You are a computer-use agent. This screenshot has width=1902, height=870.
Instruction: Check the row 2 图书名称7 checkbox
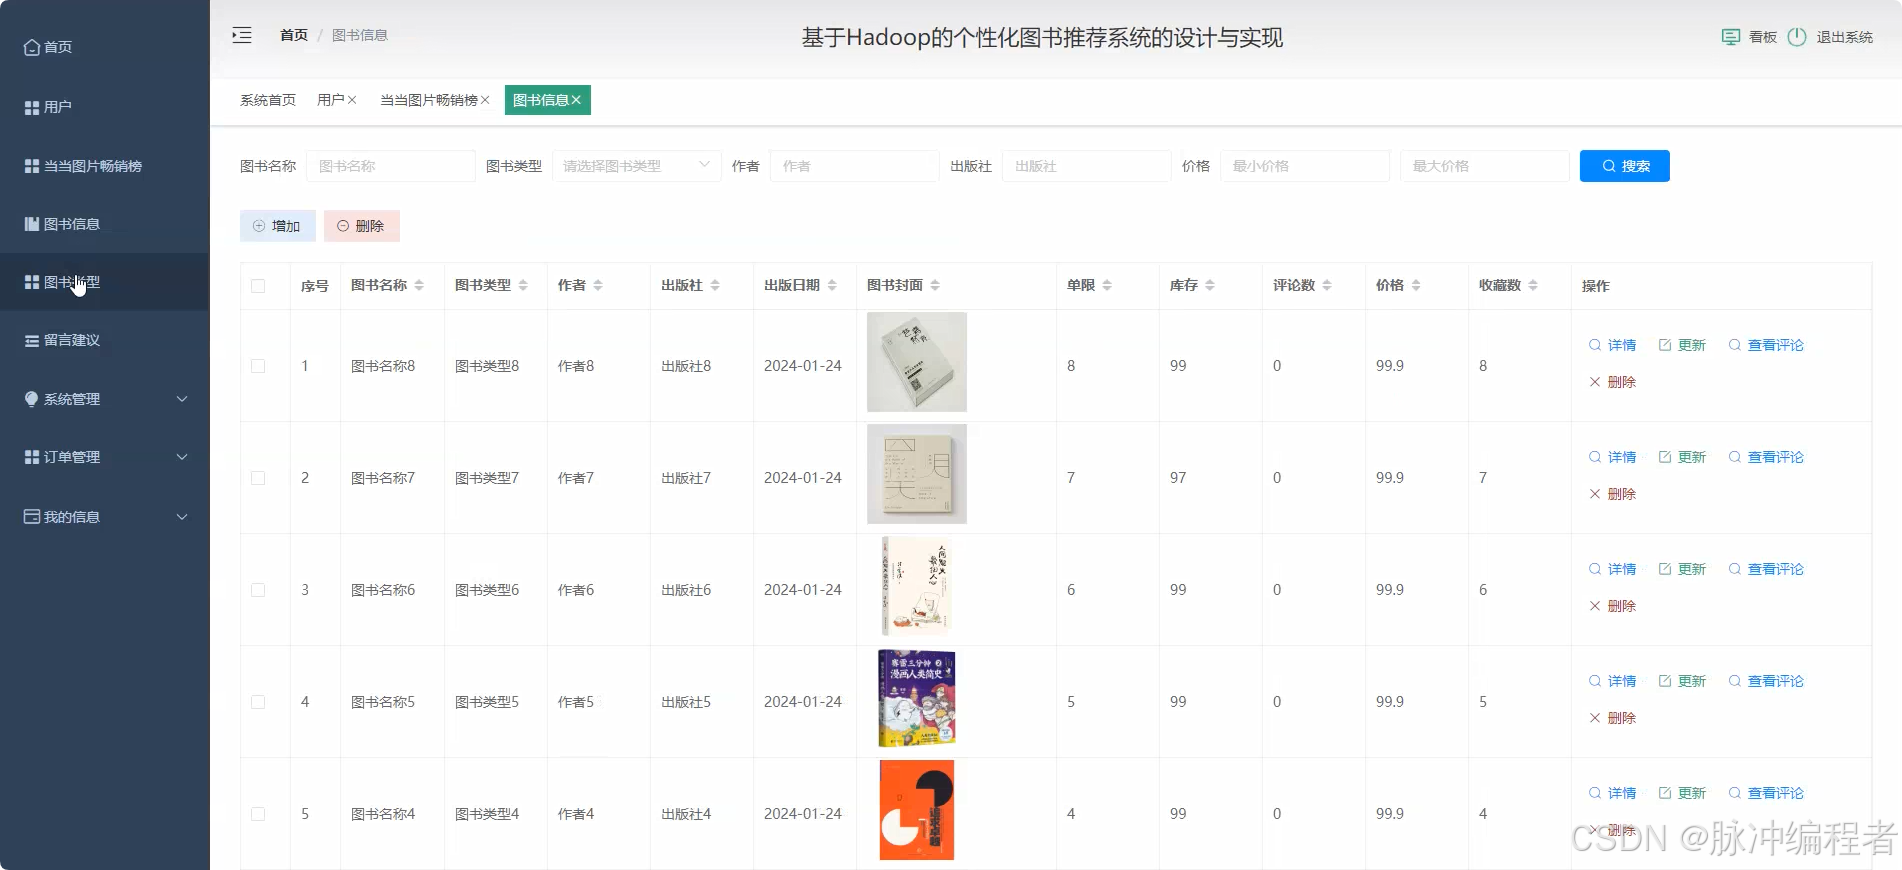(258, 478)
